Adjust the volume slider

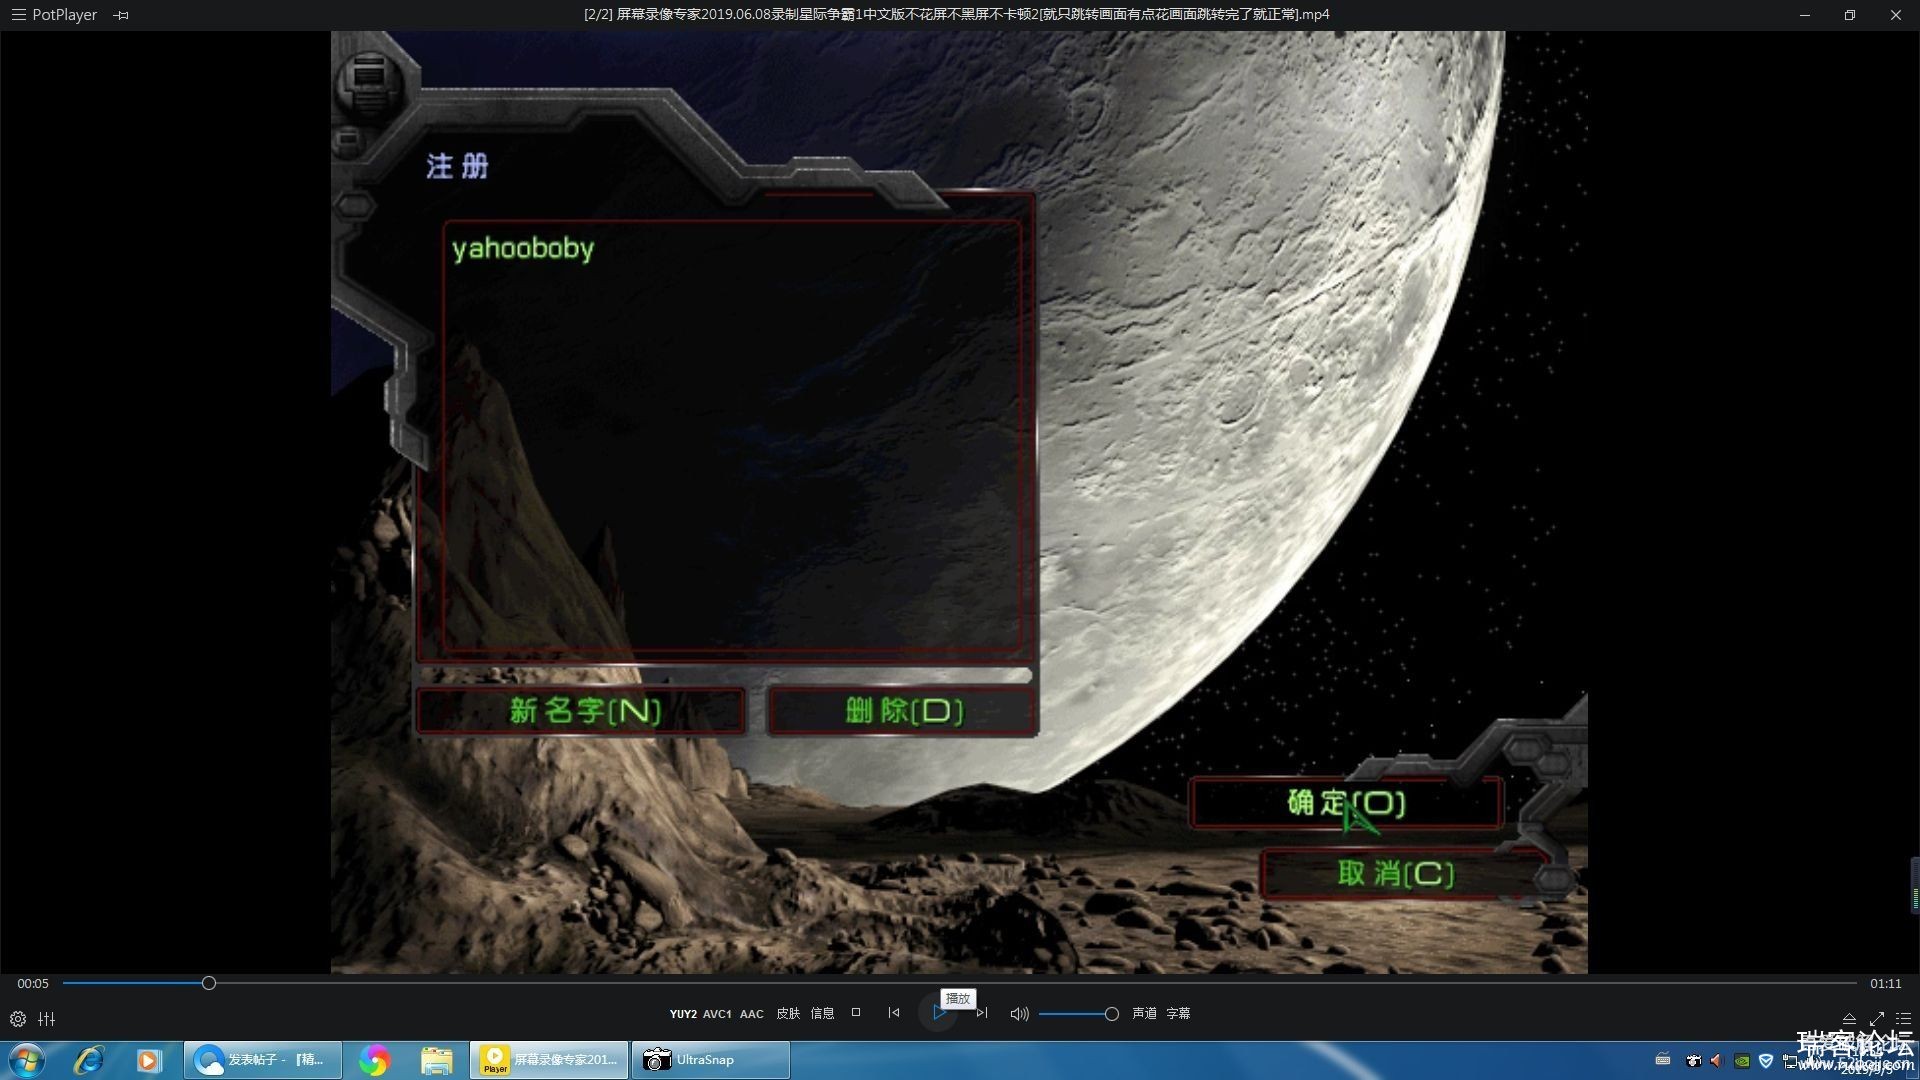[1078, 1014]
